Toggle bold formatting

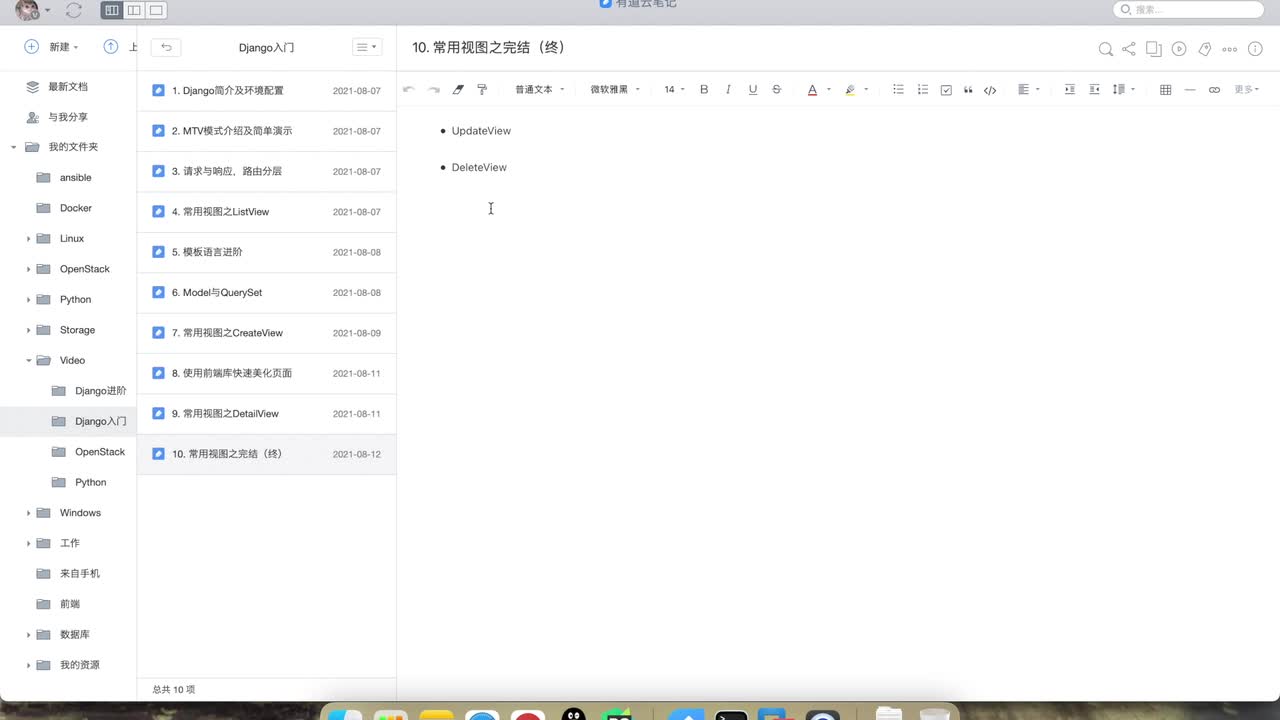pos(704,89)
